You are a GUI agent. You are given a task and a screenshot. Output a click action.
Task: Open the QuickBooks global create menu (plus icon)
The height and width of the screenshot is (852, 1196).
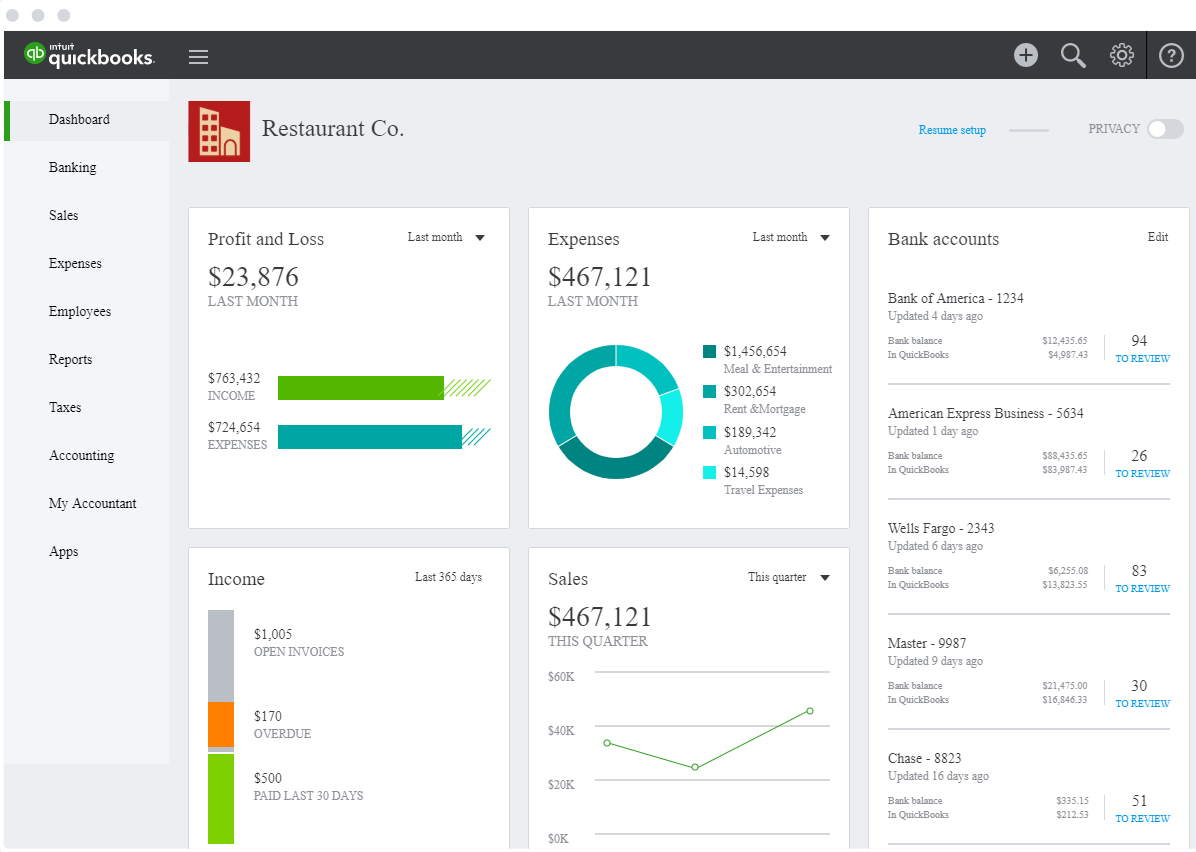[x=1025, y=55]
